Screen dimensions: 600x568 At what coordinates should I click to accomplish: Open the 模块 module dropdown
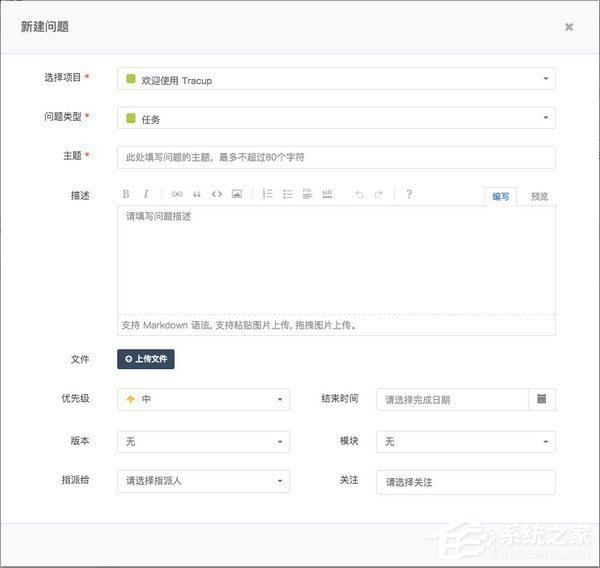click(466, 442)
